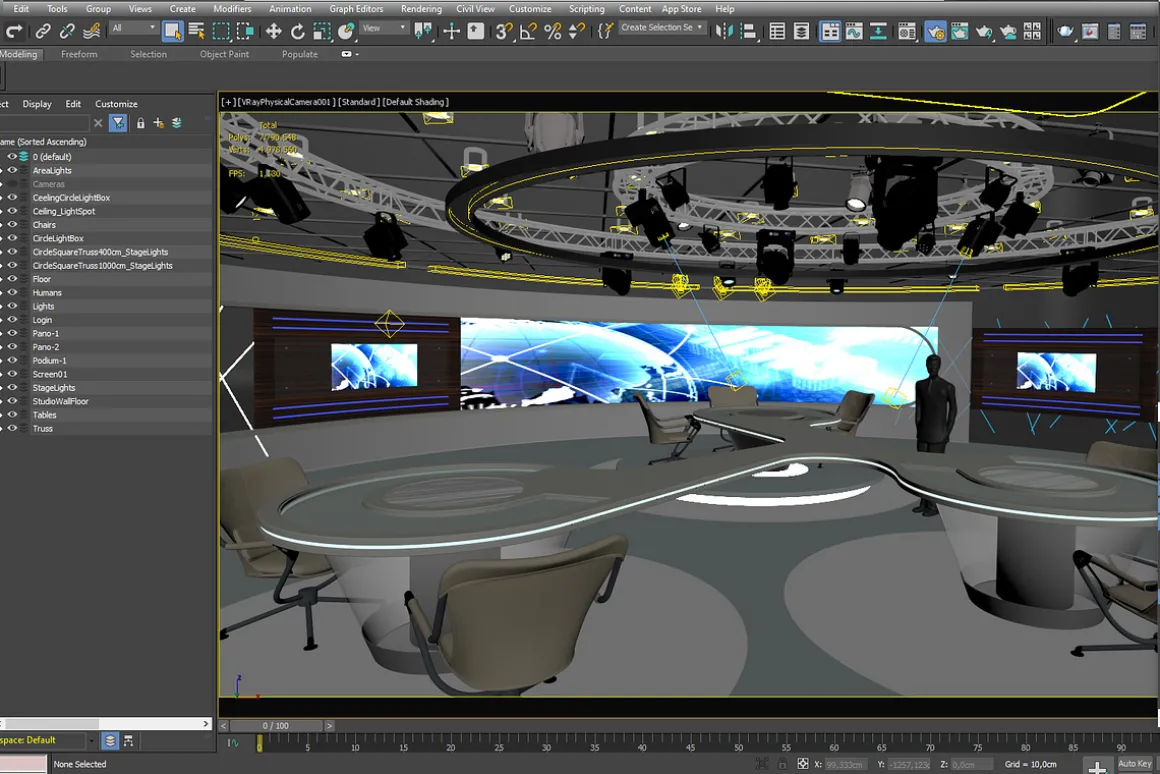The image size is (1160, 774).
Task: Open the Scripting menu
Action: (x=587, y=9)
